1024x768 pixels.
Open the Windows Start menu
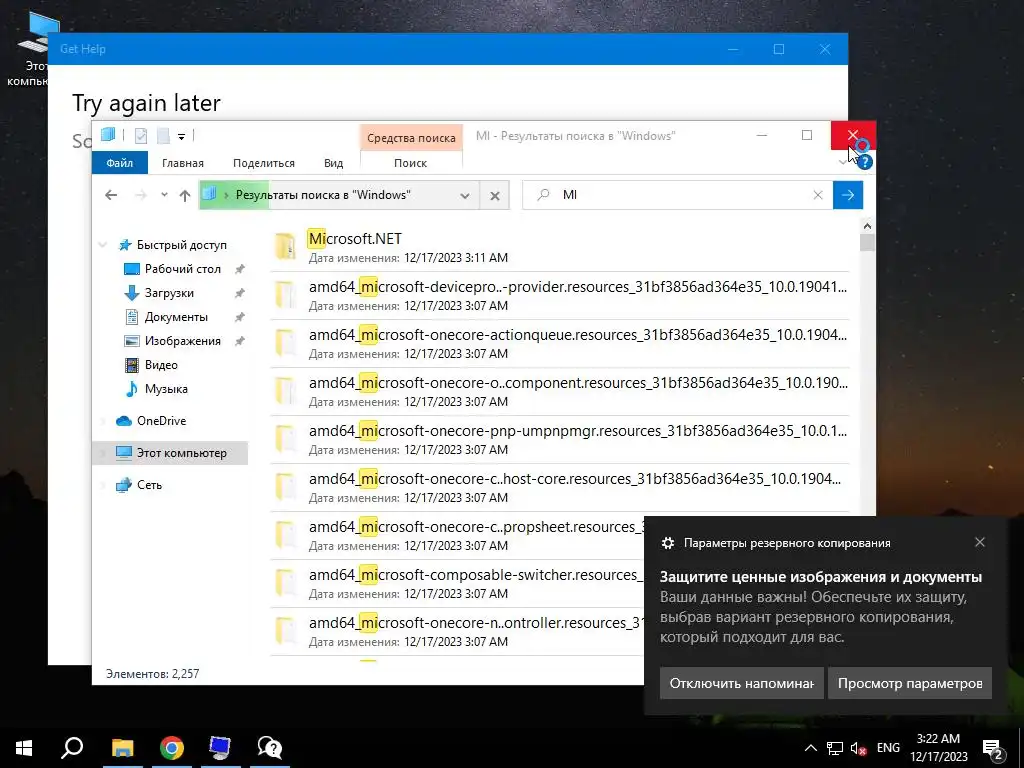[24, 748]
